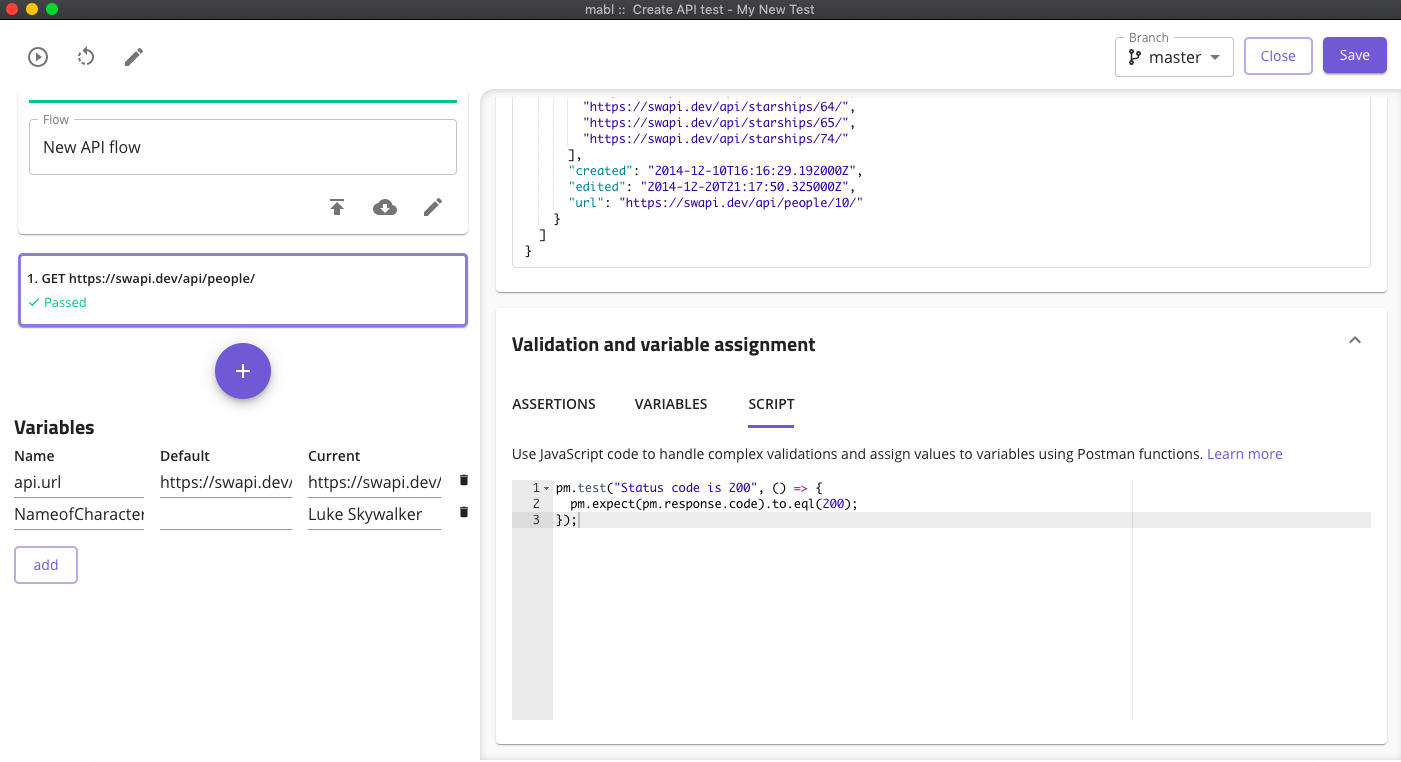Click script line 1 pm.test code
This screenshot has width=1401, height=762.
coord(689,488)
